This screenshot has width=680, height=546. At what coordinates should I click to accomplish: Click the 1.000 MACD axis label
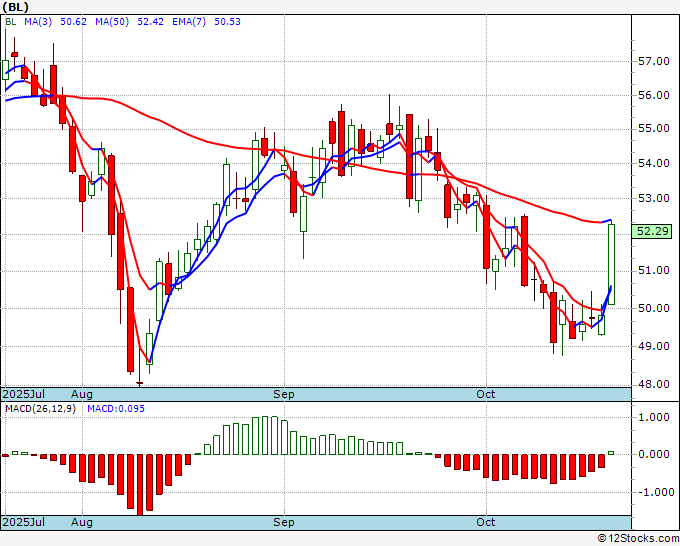(654, 417)
